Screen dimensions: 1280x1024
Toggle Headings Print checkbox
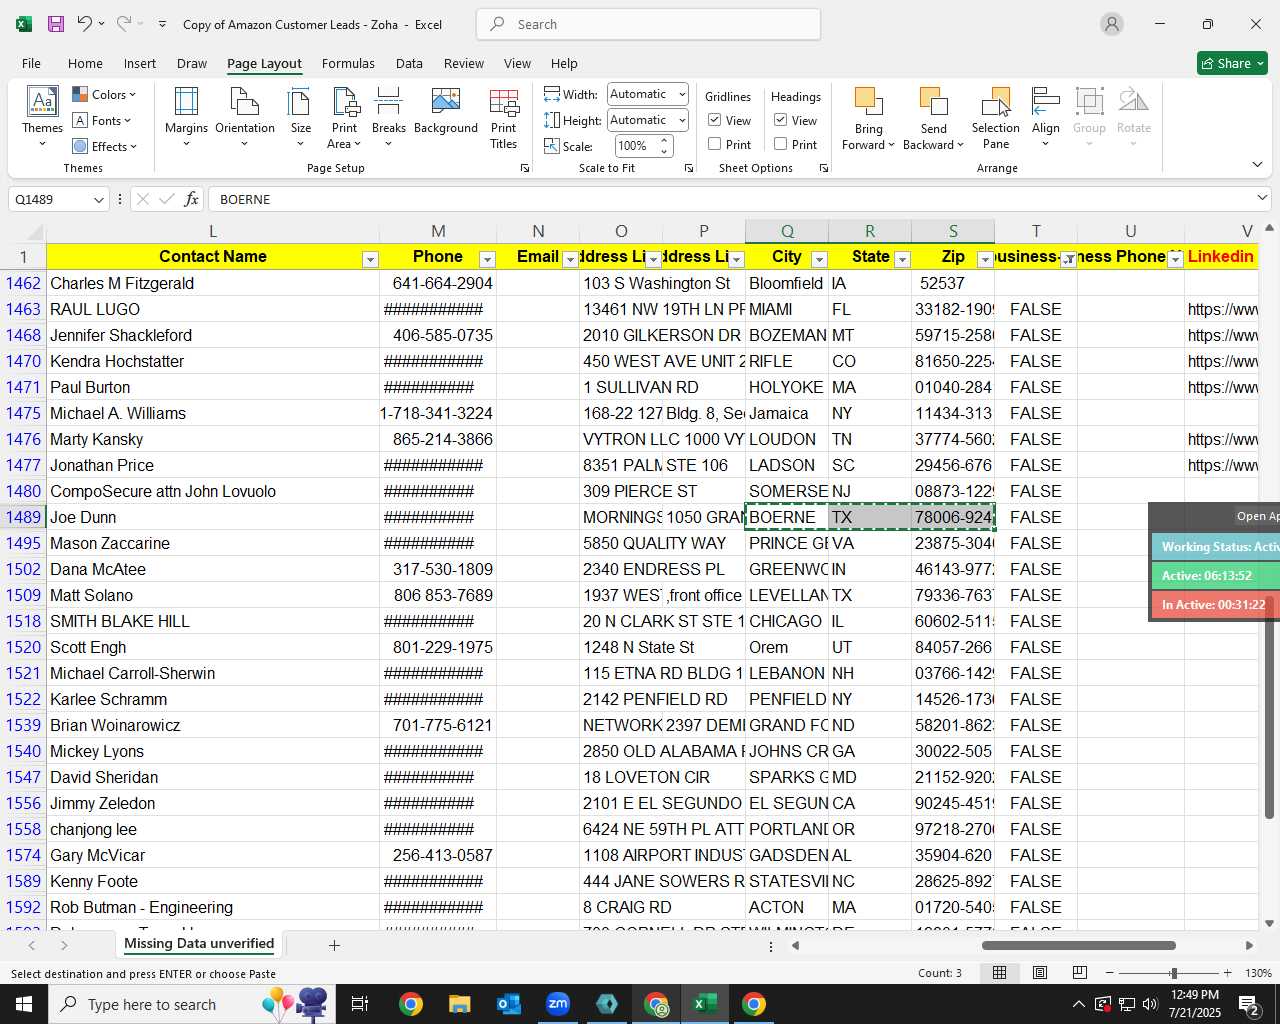coord(781,144)
